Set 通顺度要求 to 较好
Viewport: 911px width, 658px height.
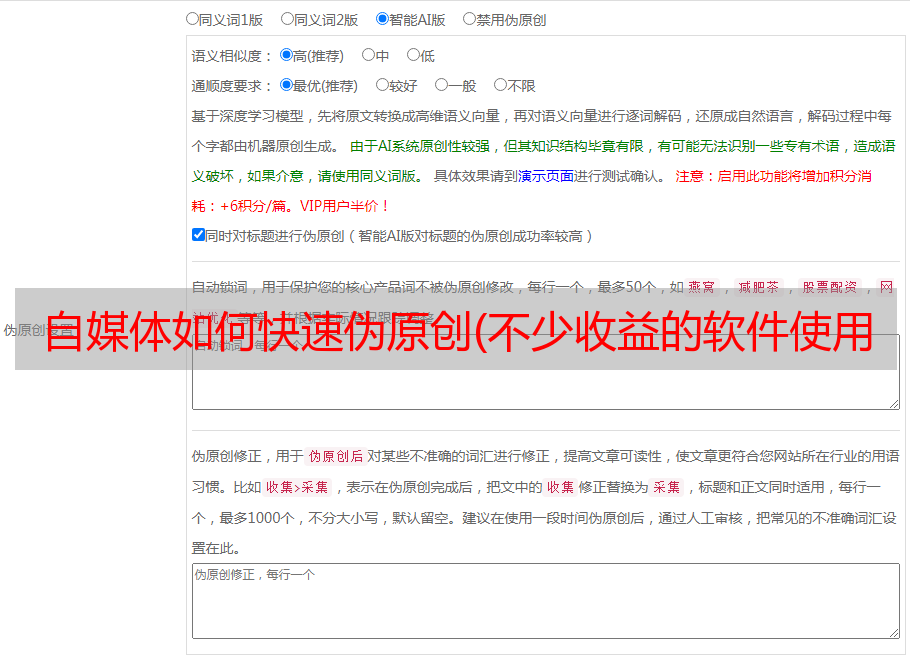(382, 85)
